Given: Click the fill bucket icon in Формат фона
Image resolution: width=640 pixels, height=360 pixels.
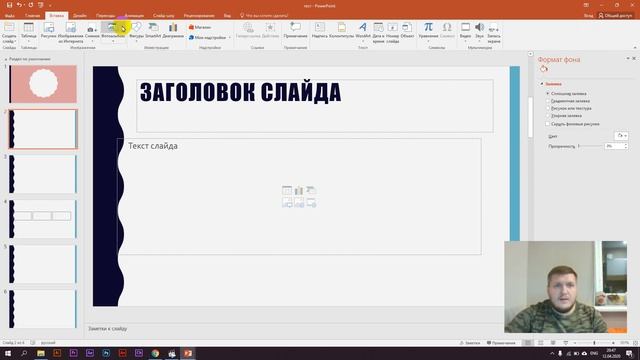Looking at the screenshot, I should pyautogui.click(x=544, y=69).
